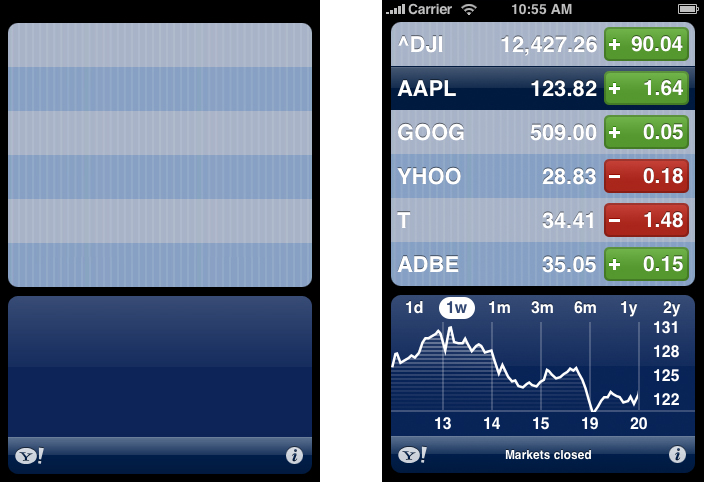Select the ^DJI index row

tap(543, 44)
